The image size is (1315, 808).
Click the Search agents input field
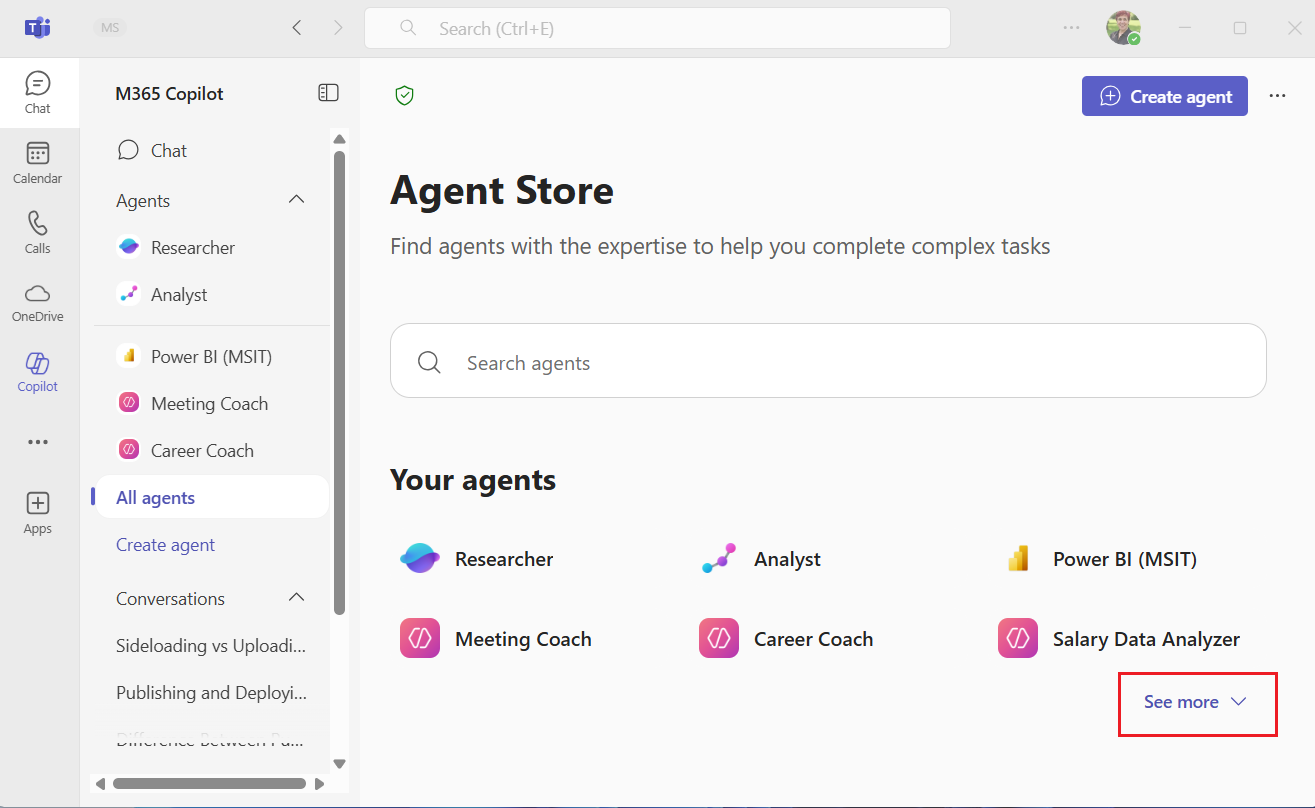tap(828, 361)
